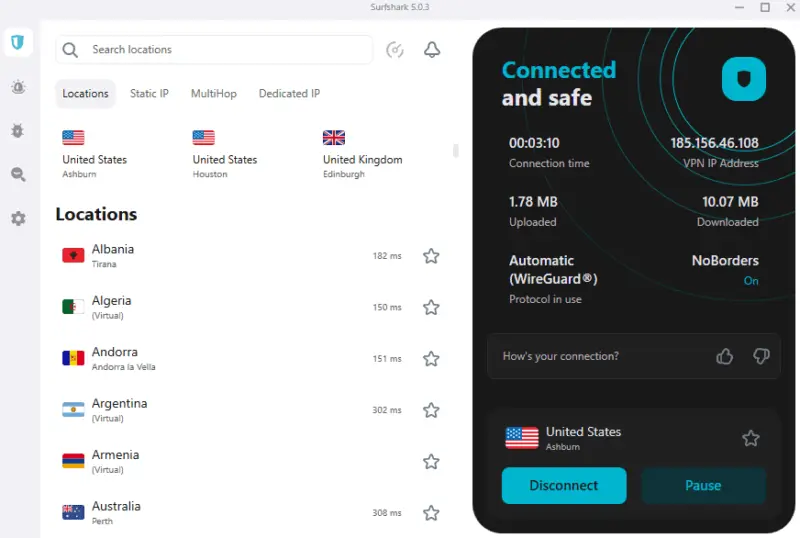The height and width of the screenshot is (538, 800).
Task: Give thumbs up for connection quality
Action: tap(724, 356)
